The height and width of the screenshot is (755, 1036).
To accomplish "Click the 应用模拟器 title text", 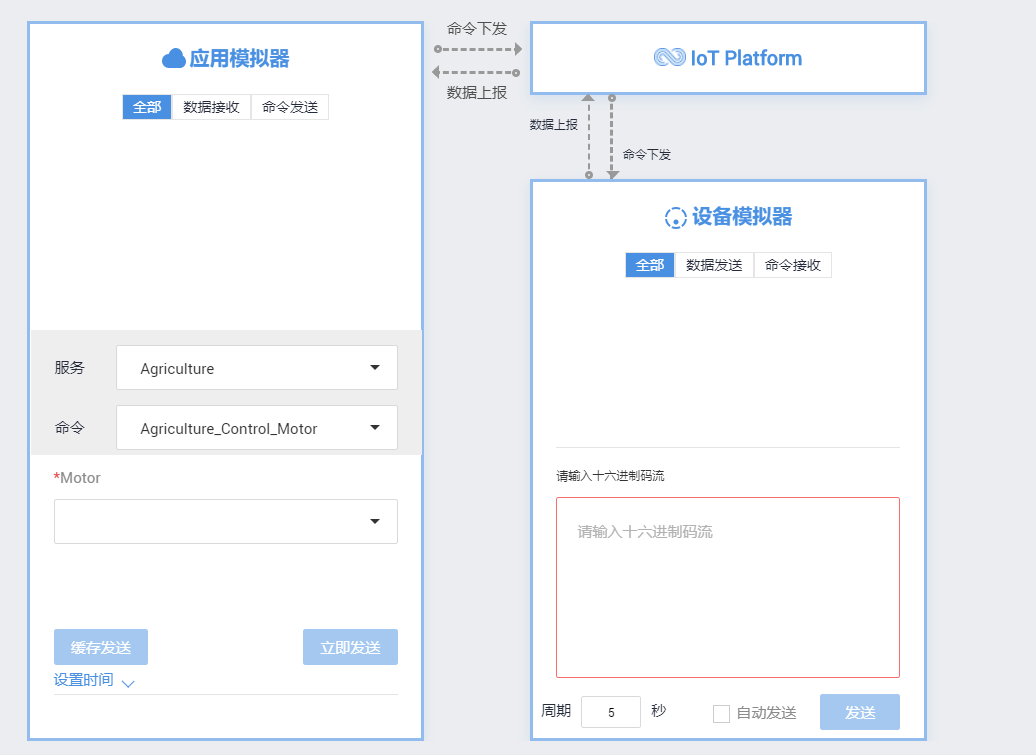I will (239, 58).
